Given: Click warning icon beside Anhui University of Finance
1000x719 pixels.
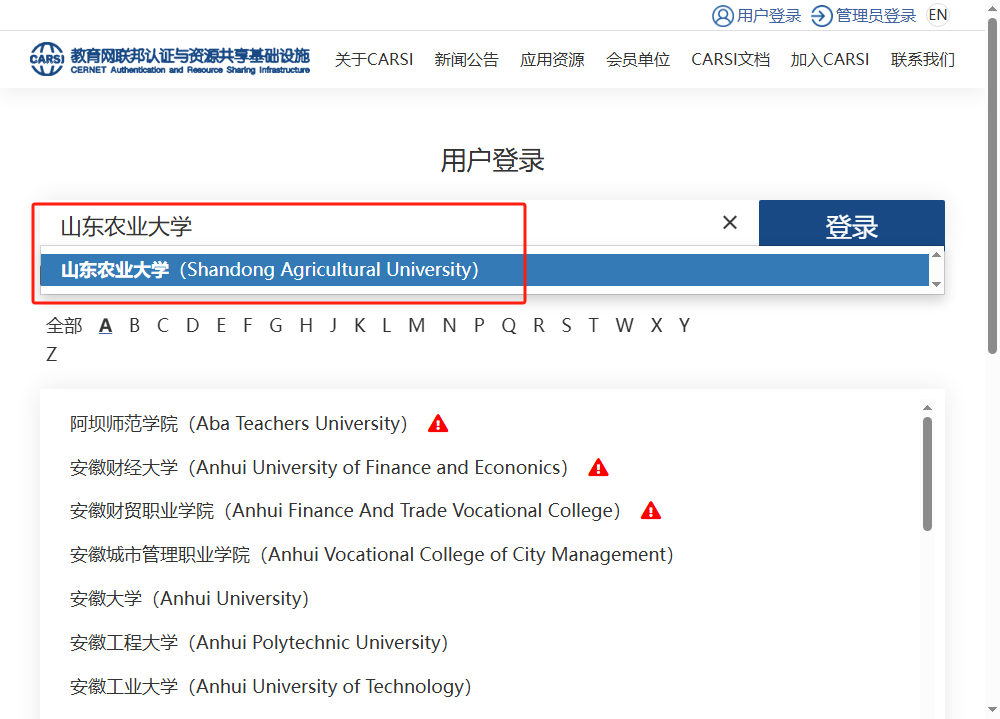Looking at the screenshot, I should [x=598, y=468].
